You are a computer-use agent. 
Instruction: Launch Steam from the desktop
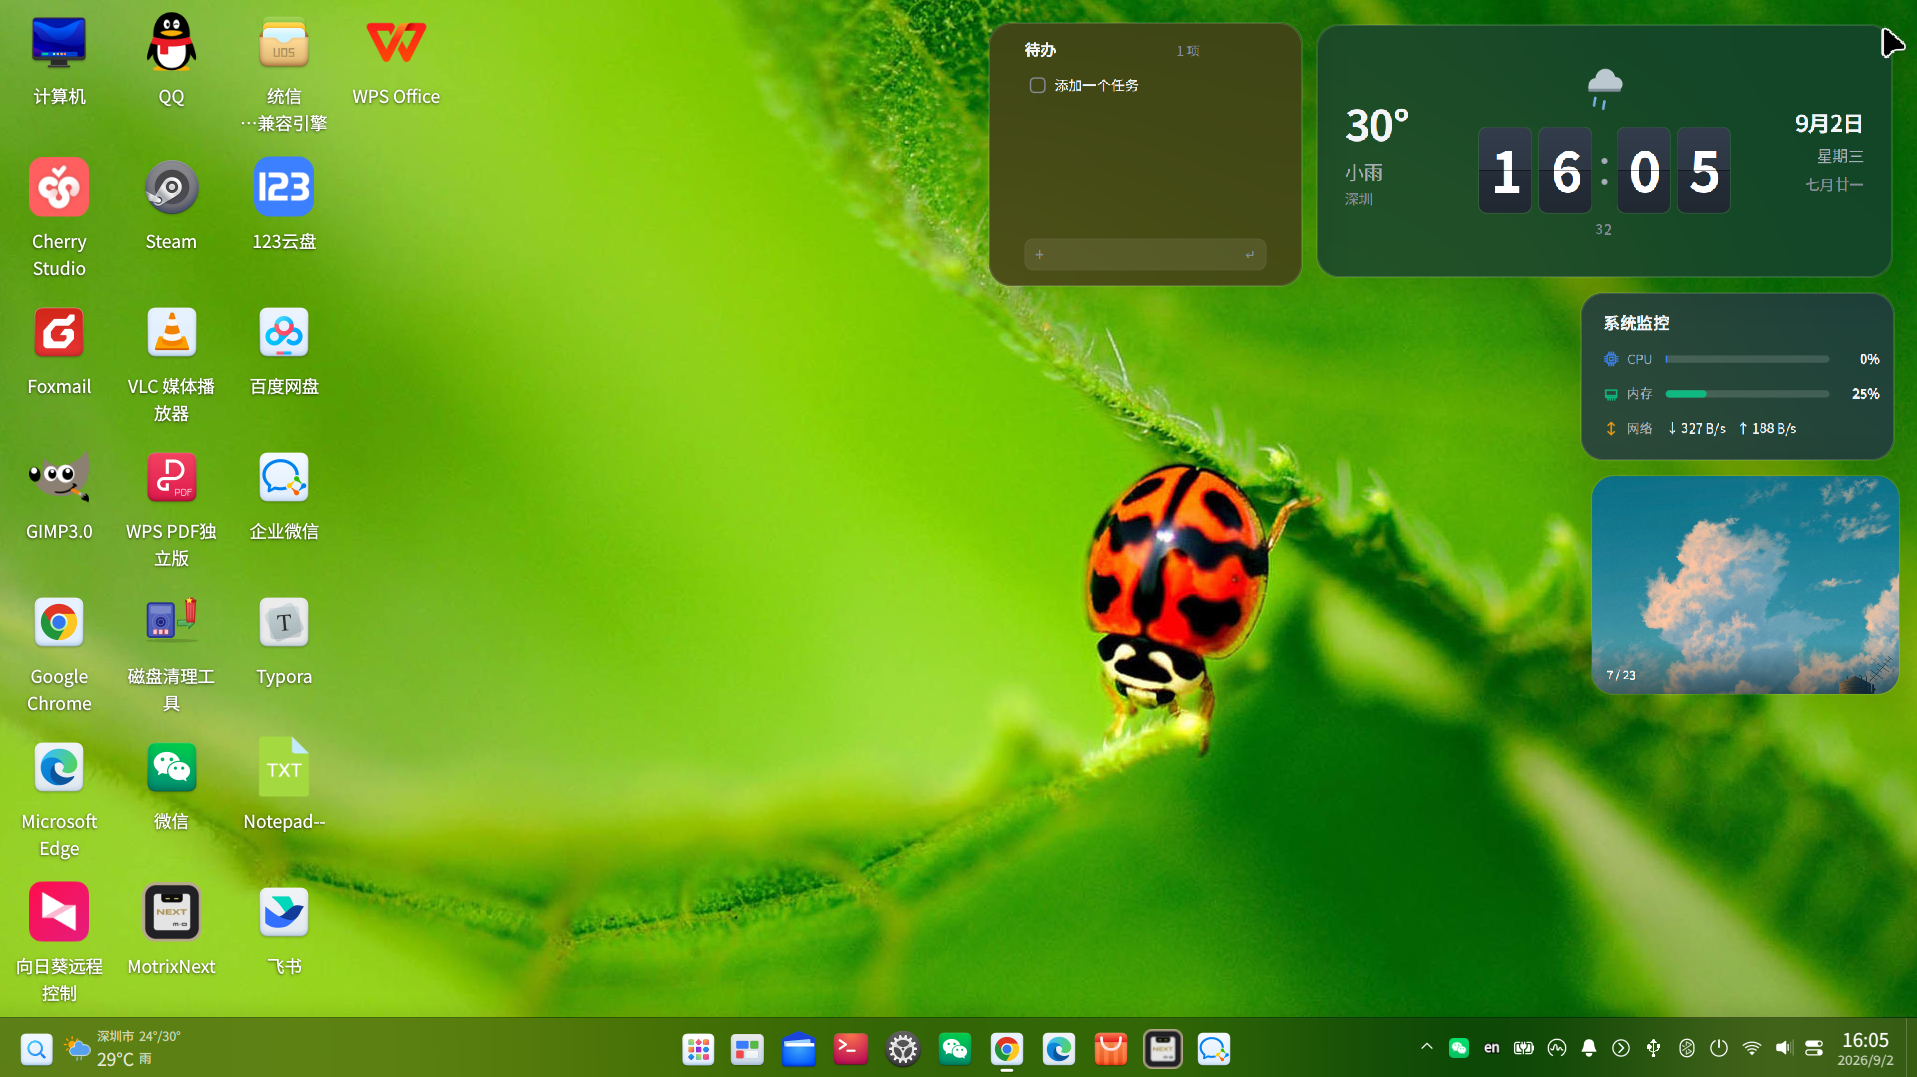(x=171, y=204)
